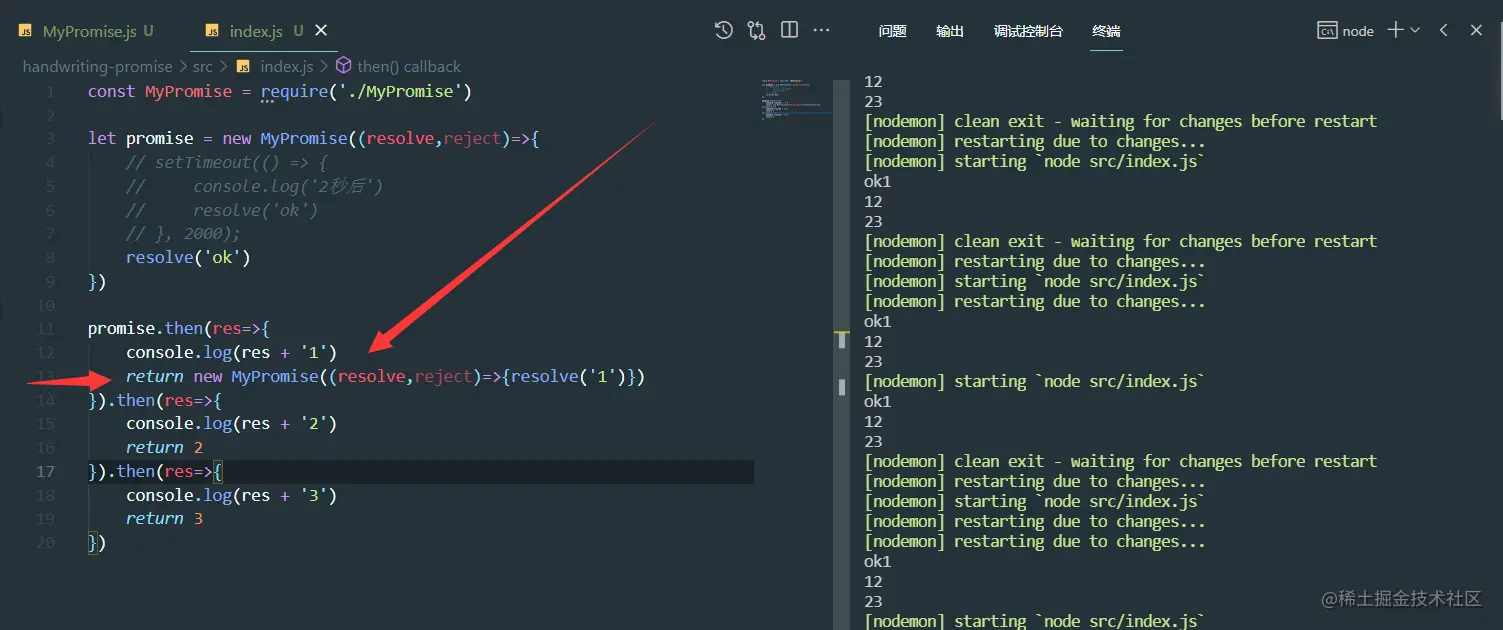
Task: Close the terminal panel
Action: coord(1476,30)
